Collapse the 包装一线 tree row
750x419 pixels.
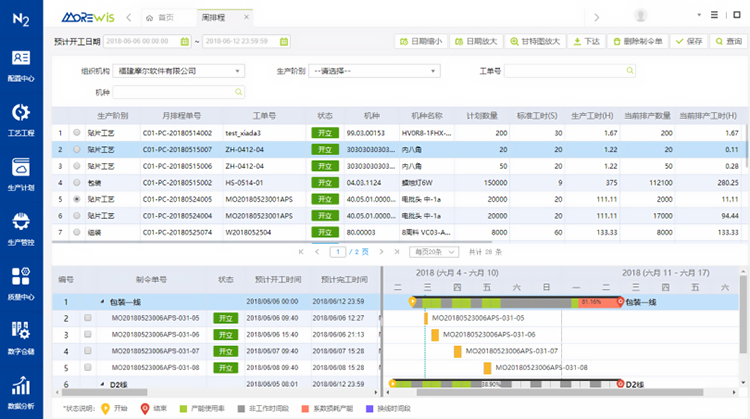pyautogui.click(x=101, y=301)
